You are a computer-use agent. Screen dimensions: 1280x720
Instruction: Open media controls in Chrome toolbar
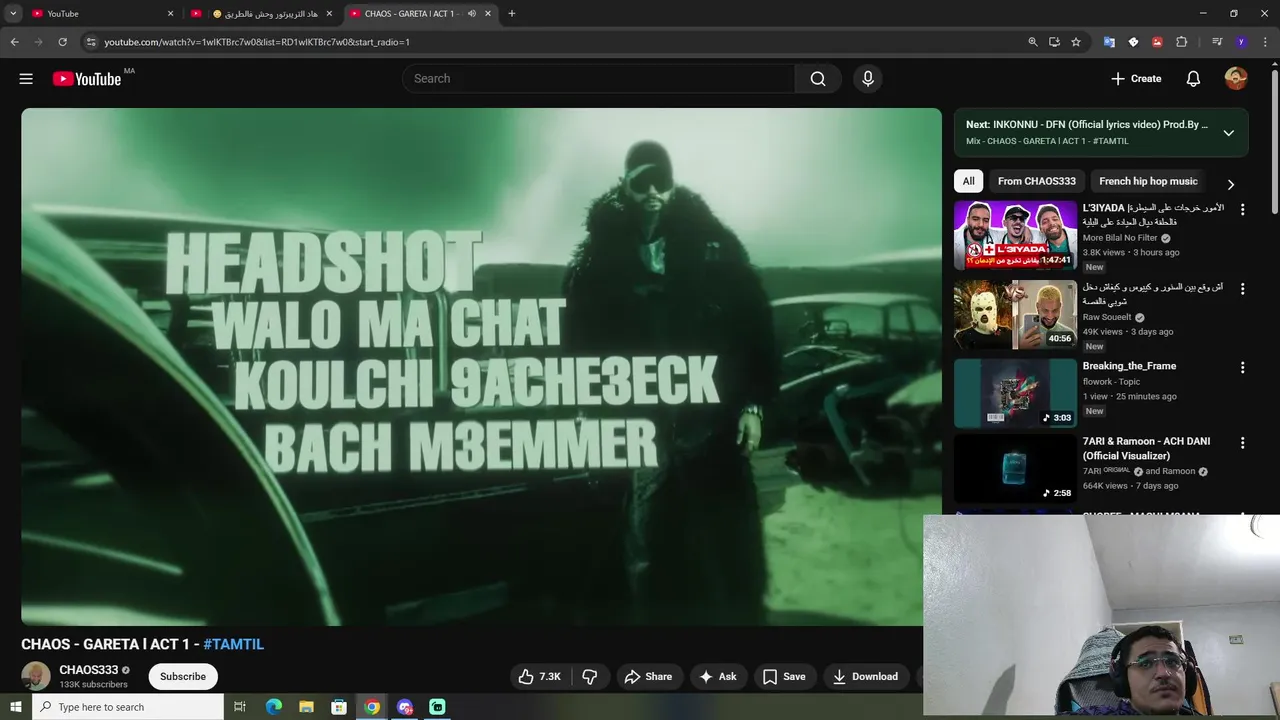coord(1217,42)
